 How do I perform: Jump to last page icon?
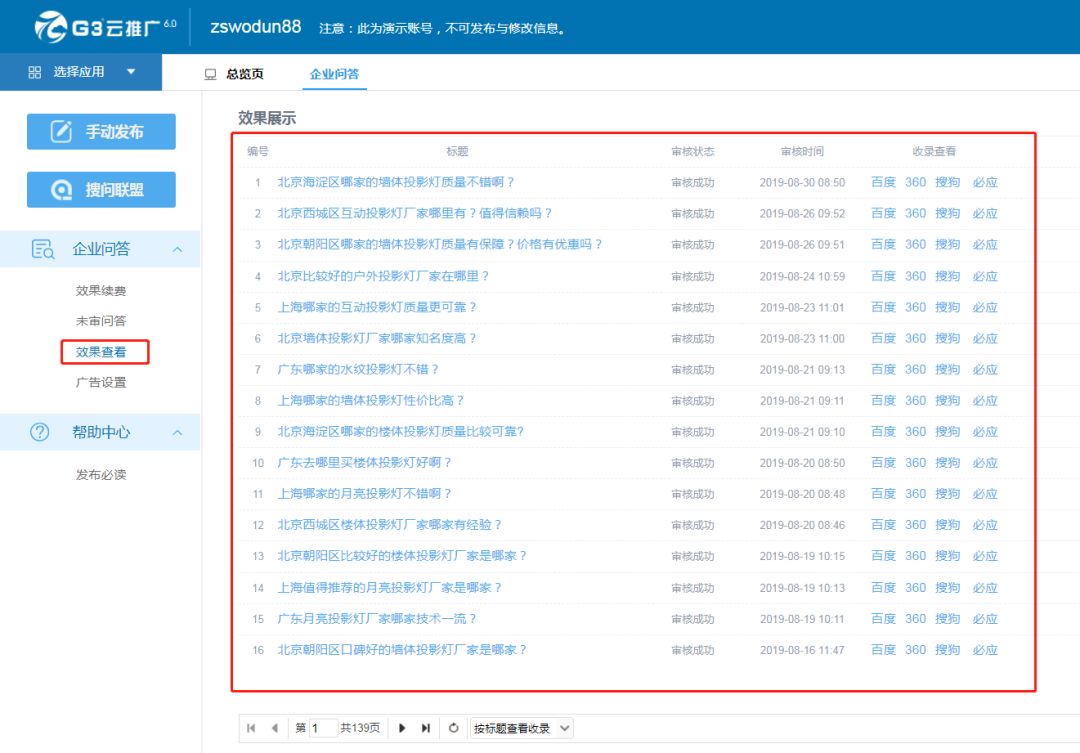pyautogui.click(x=426, y=728)
